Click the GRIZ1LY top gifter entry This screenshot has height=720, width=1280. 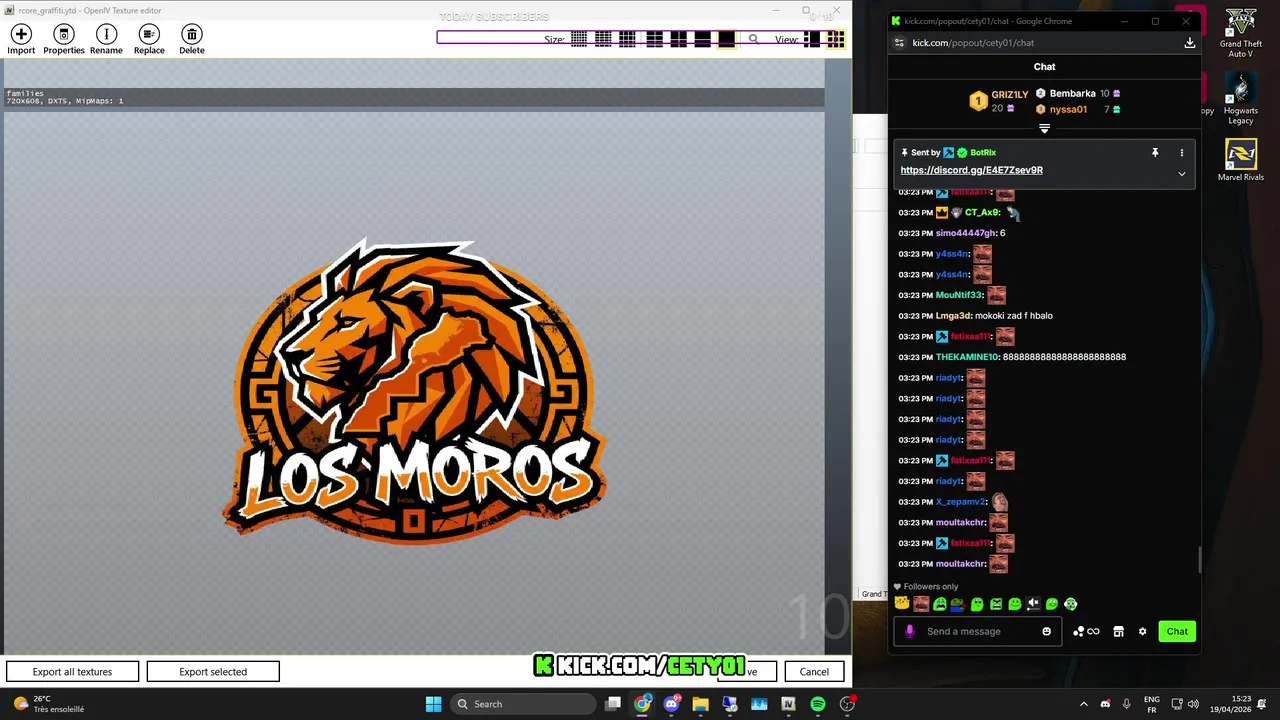pyautogui.click(x=998, y=101)
